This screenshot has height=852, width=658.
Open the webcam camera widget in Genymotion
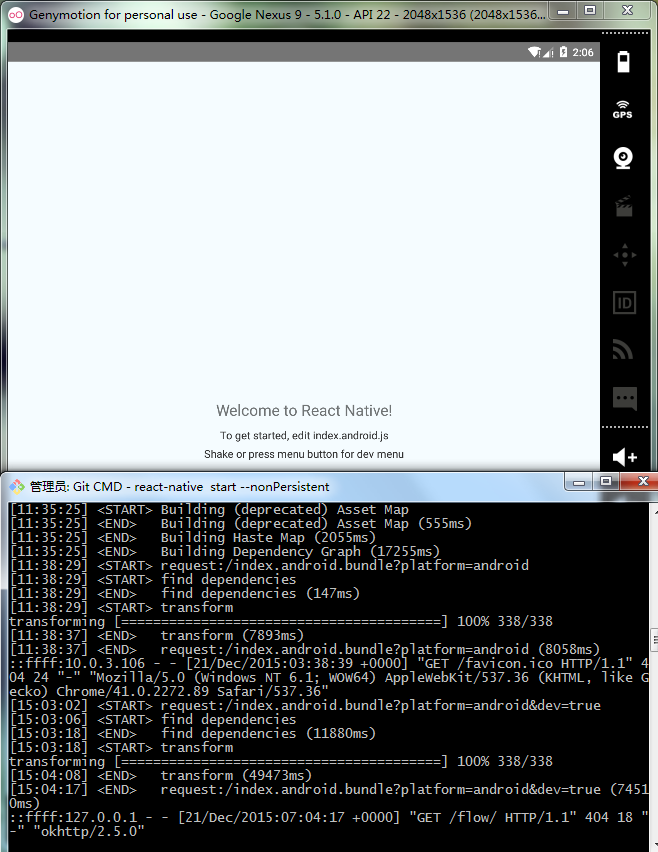623,158
